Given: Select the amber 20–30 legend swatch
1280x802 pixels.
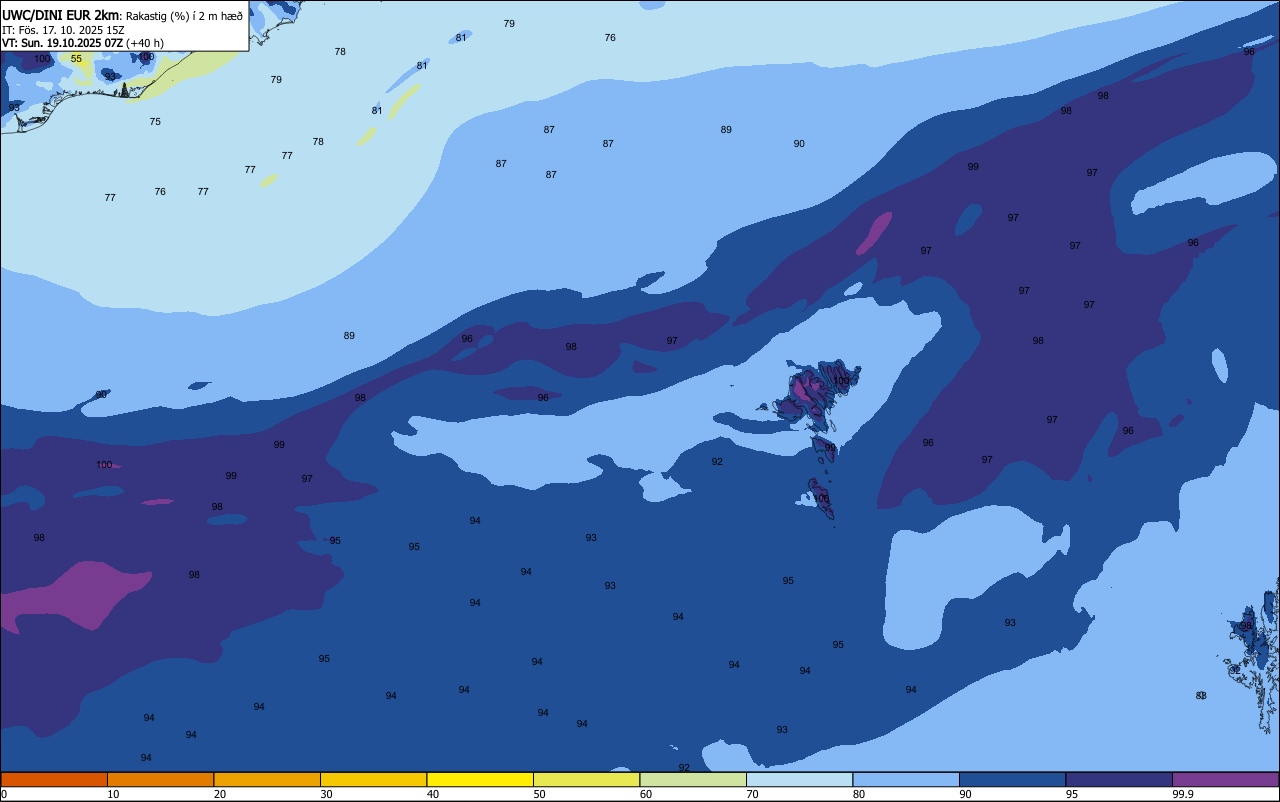Looking at the screenshot, I should (267, 779).
